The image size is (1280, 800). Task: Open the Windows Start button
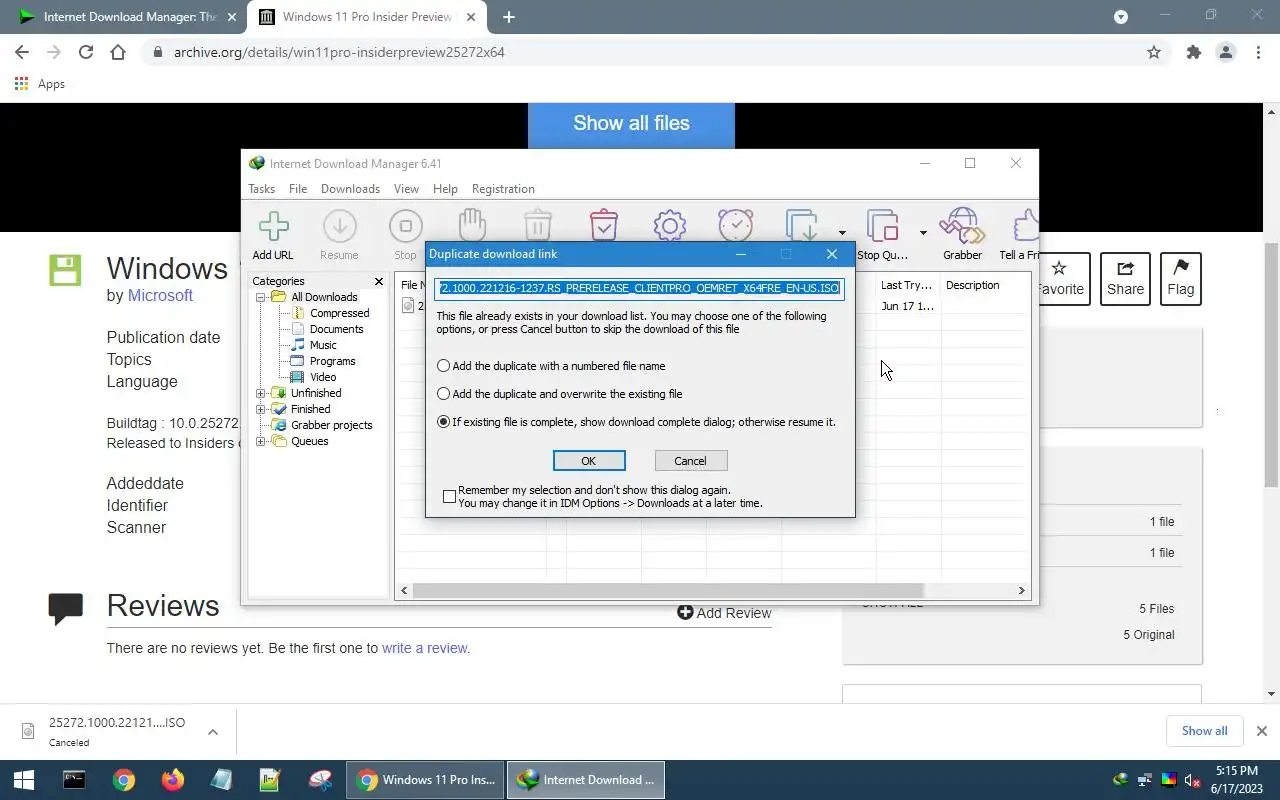(x=24, y=780)
